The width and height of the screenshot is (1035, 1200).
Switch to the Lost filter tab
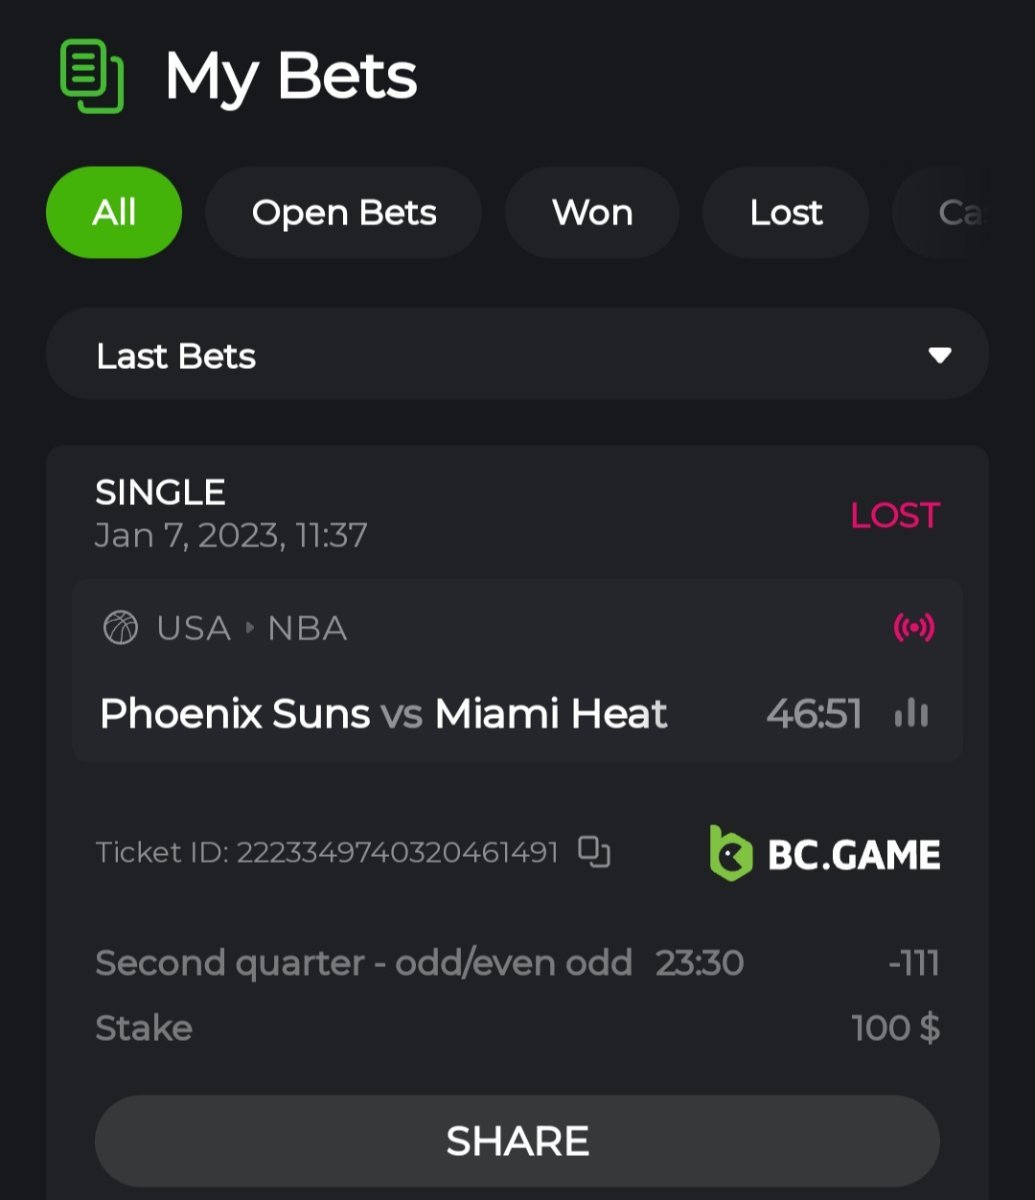[x=786, y=213]
